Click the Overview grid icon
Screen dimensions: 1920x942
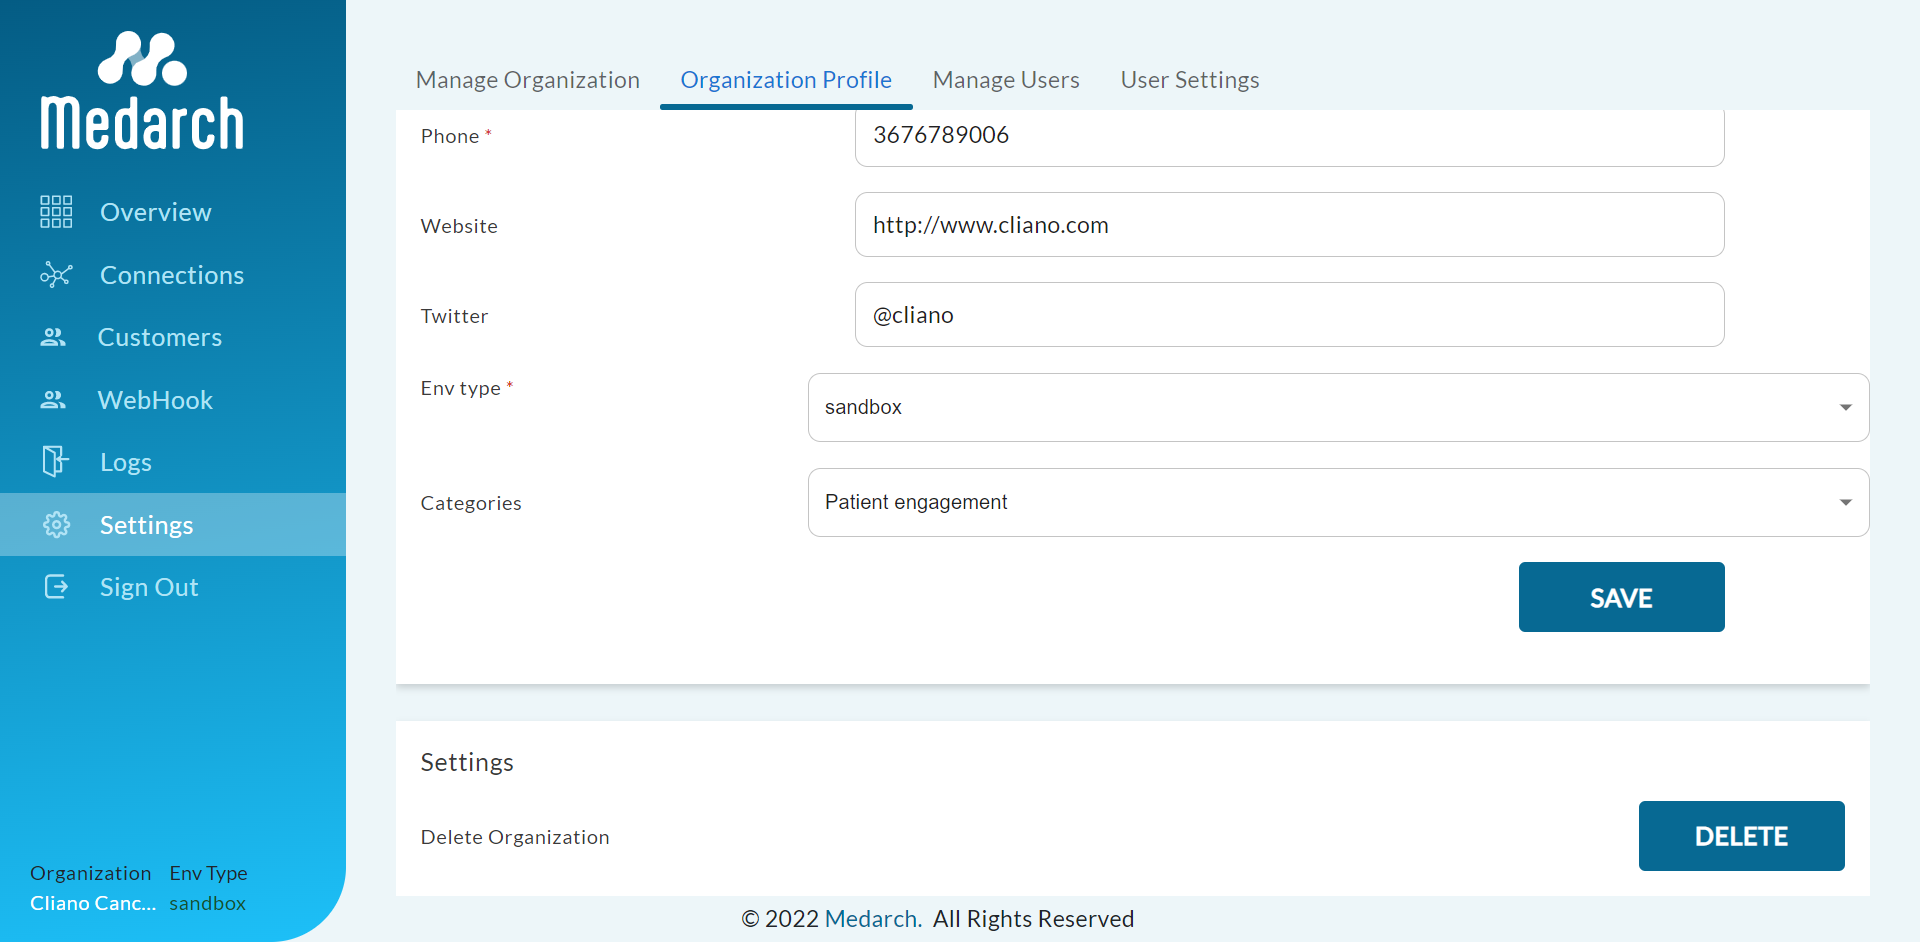56,212
